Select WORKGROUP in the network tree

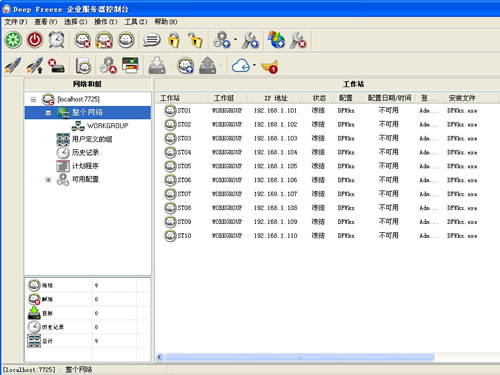click(x=107, y=126)
